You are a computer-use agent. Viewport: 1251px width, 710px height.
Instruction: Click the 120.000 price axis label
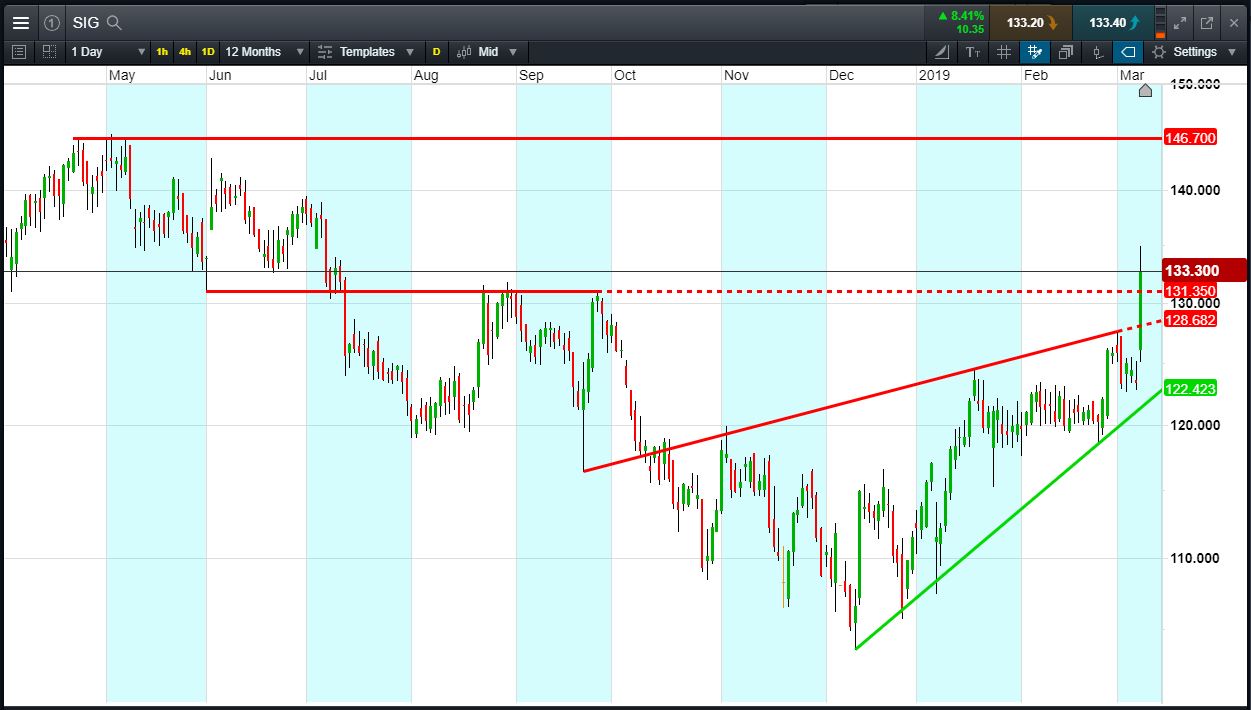point(1195,425)
